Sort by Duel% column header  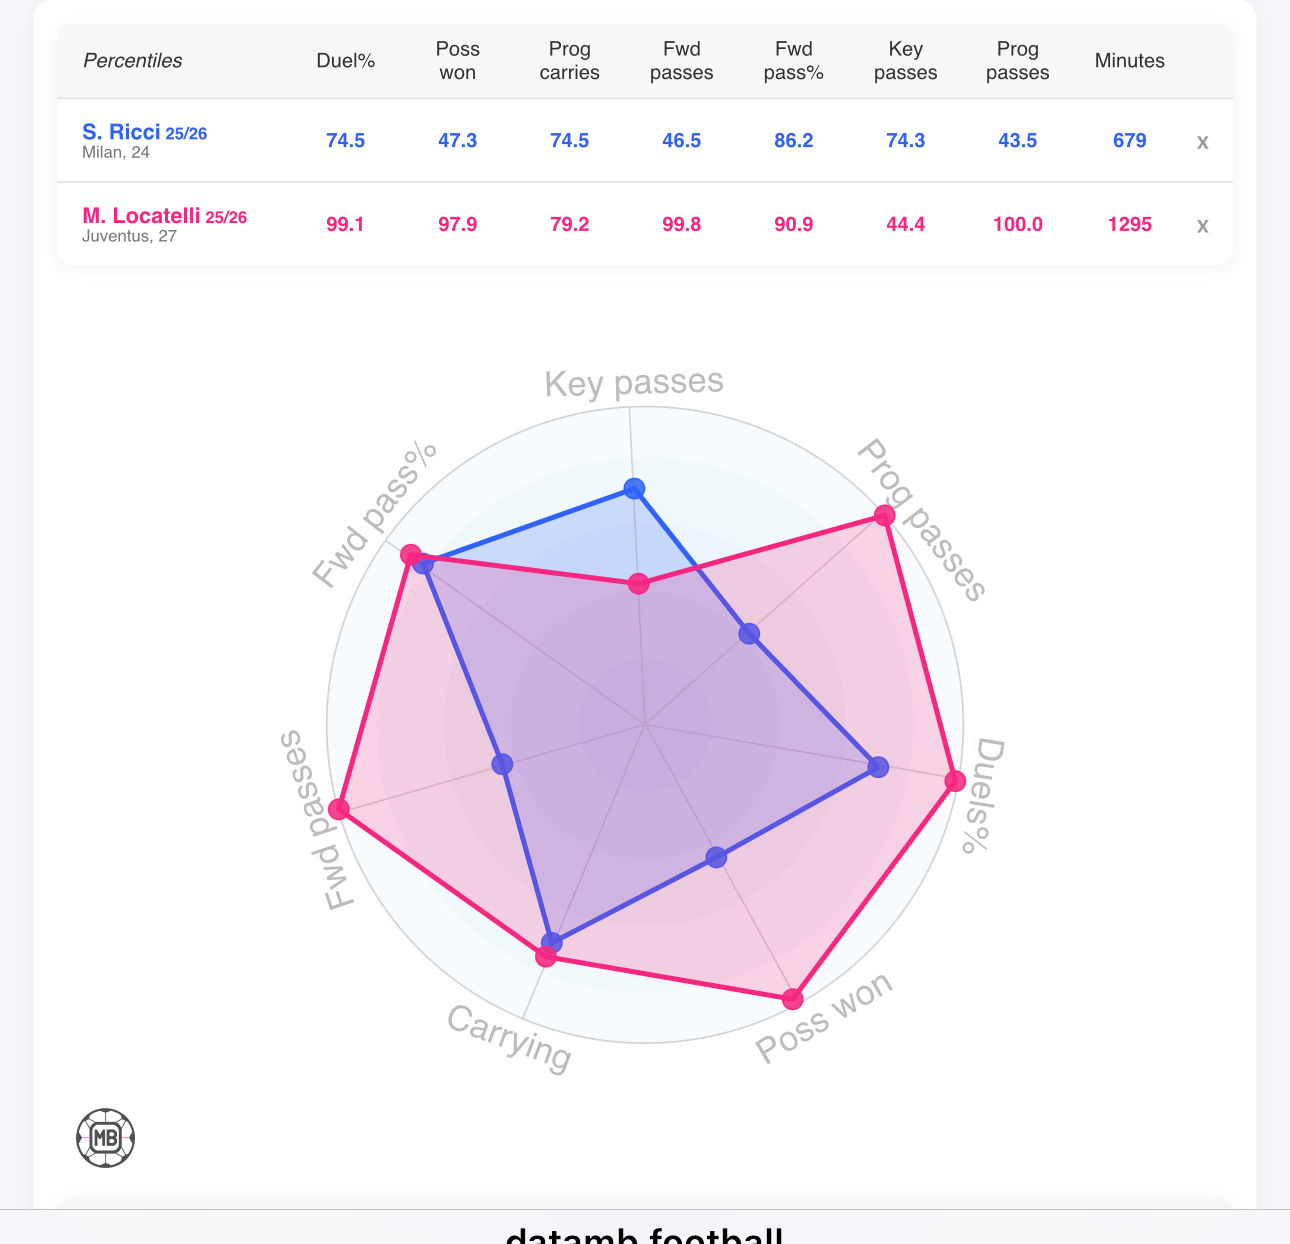345,61
